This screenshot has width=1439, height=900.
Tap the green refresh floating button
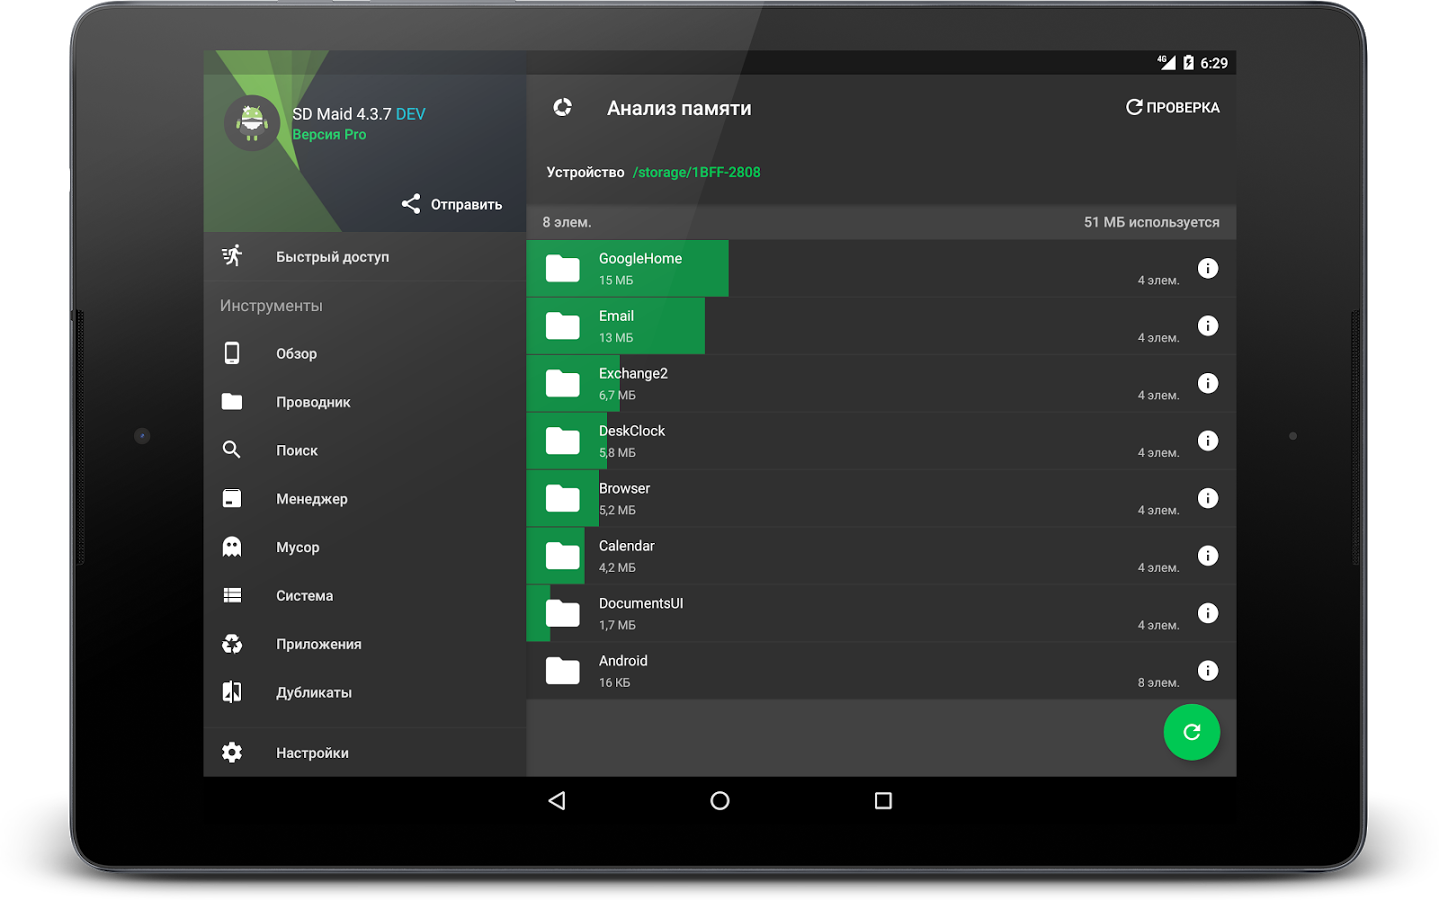[1191, 732]
